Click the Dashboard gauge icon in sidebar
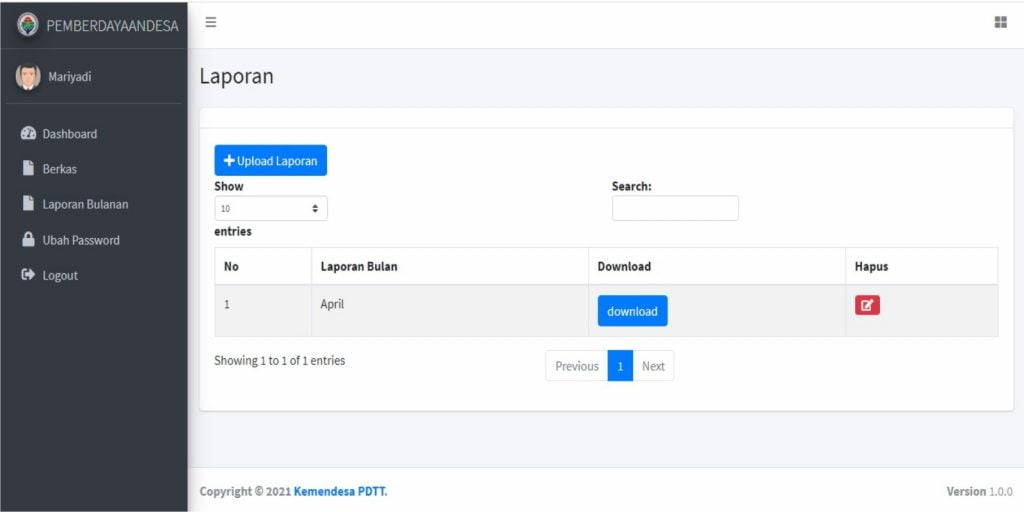This screenshot has width=1024, height=512. coord(28,134)
